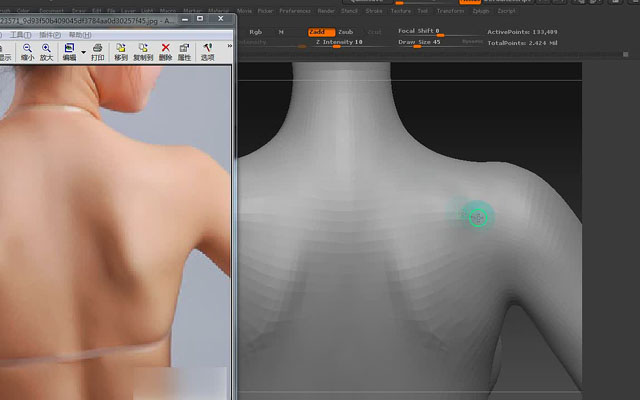Click the image viewer title bar filename
The image size is (640, 400).
[87, 20]
